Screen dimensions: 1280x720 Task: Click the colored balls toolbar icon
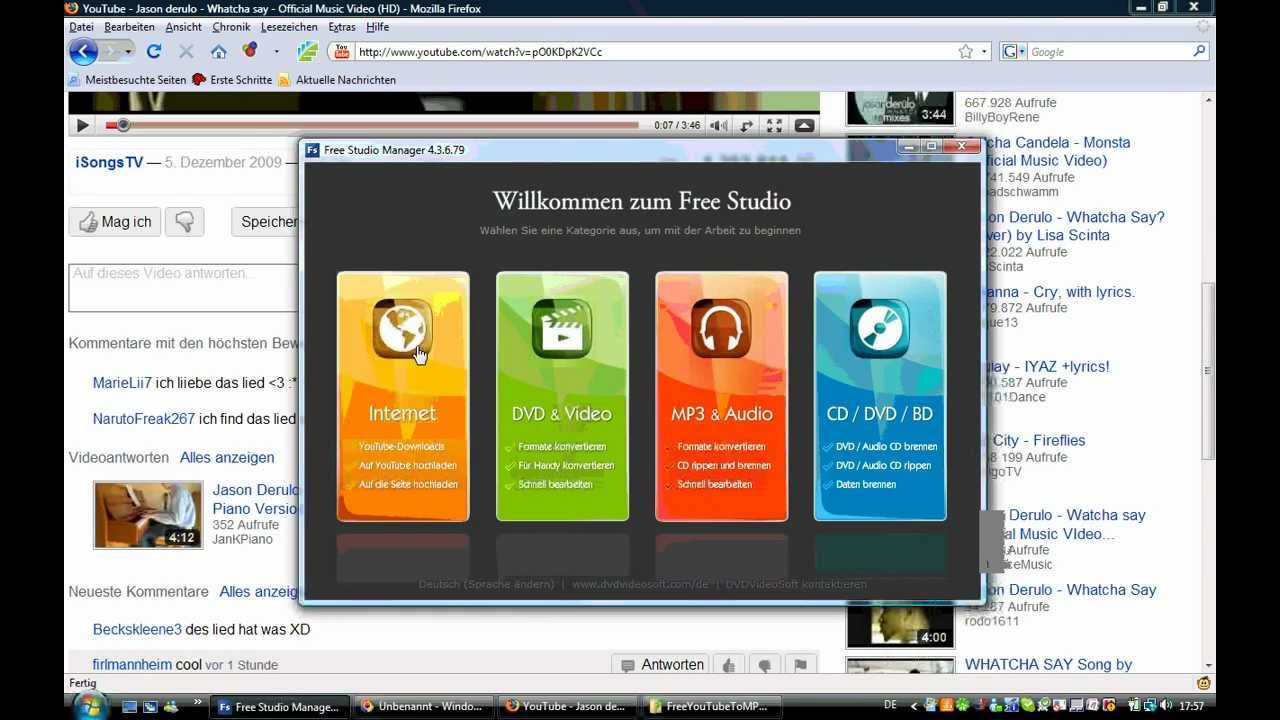point(250,50)
